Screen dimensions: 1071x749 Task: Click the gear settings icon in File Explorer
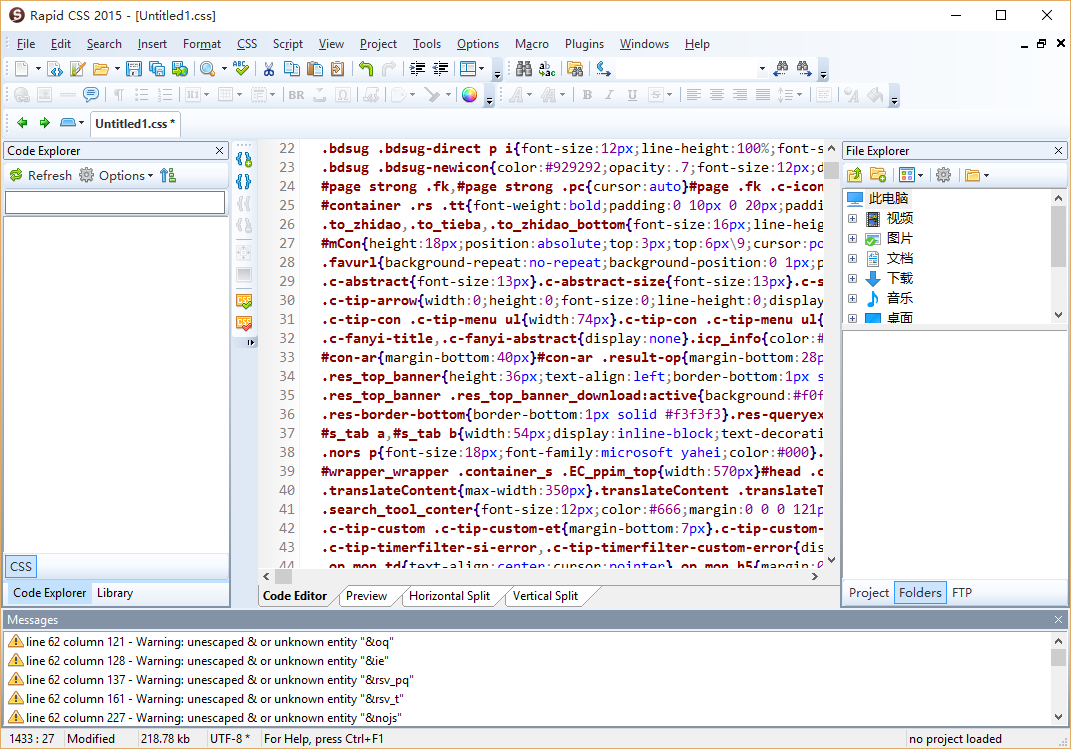click(x=943, y=175)
